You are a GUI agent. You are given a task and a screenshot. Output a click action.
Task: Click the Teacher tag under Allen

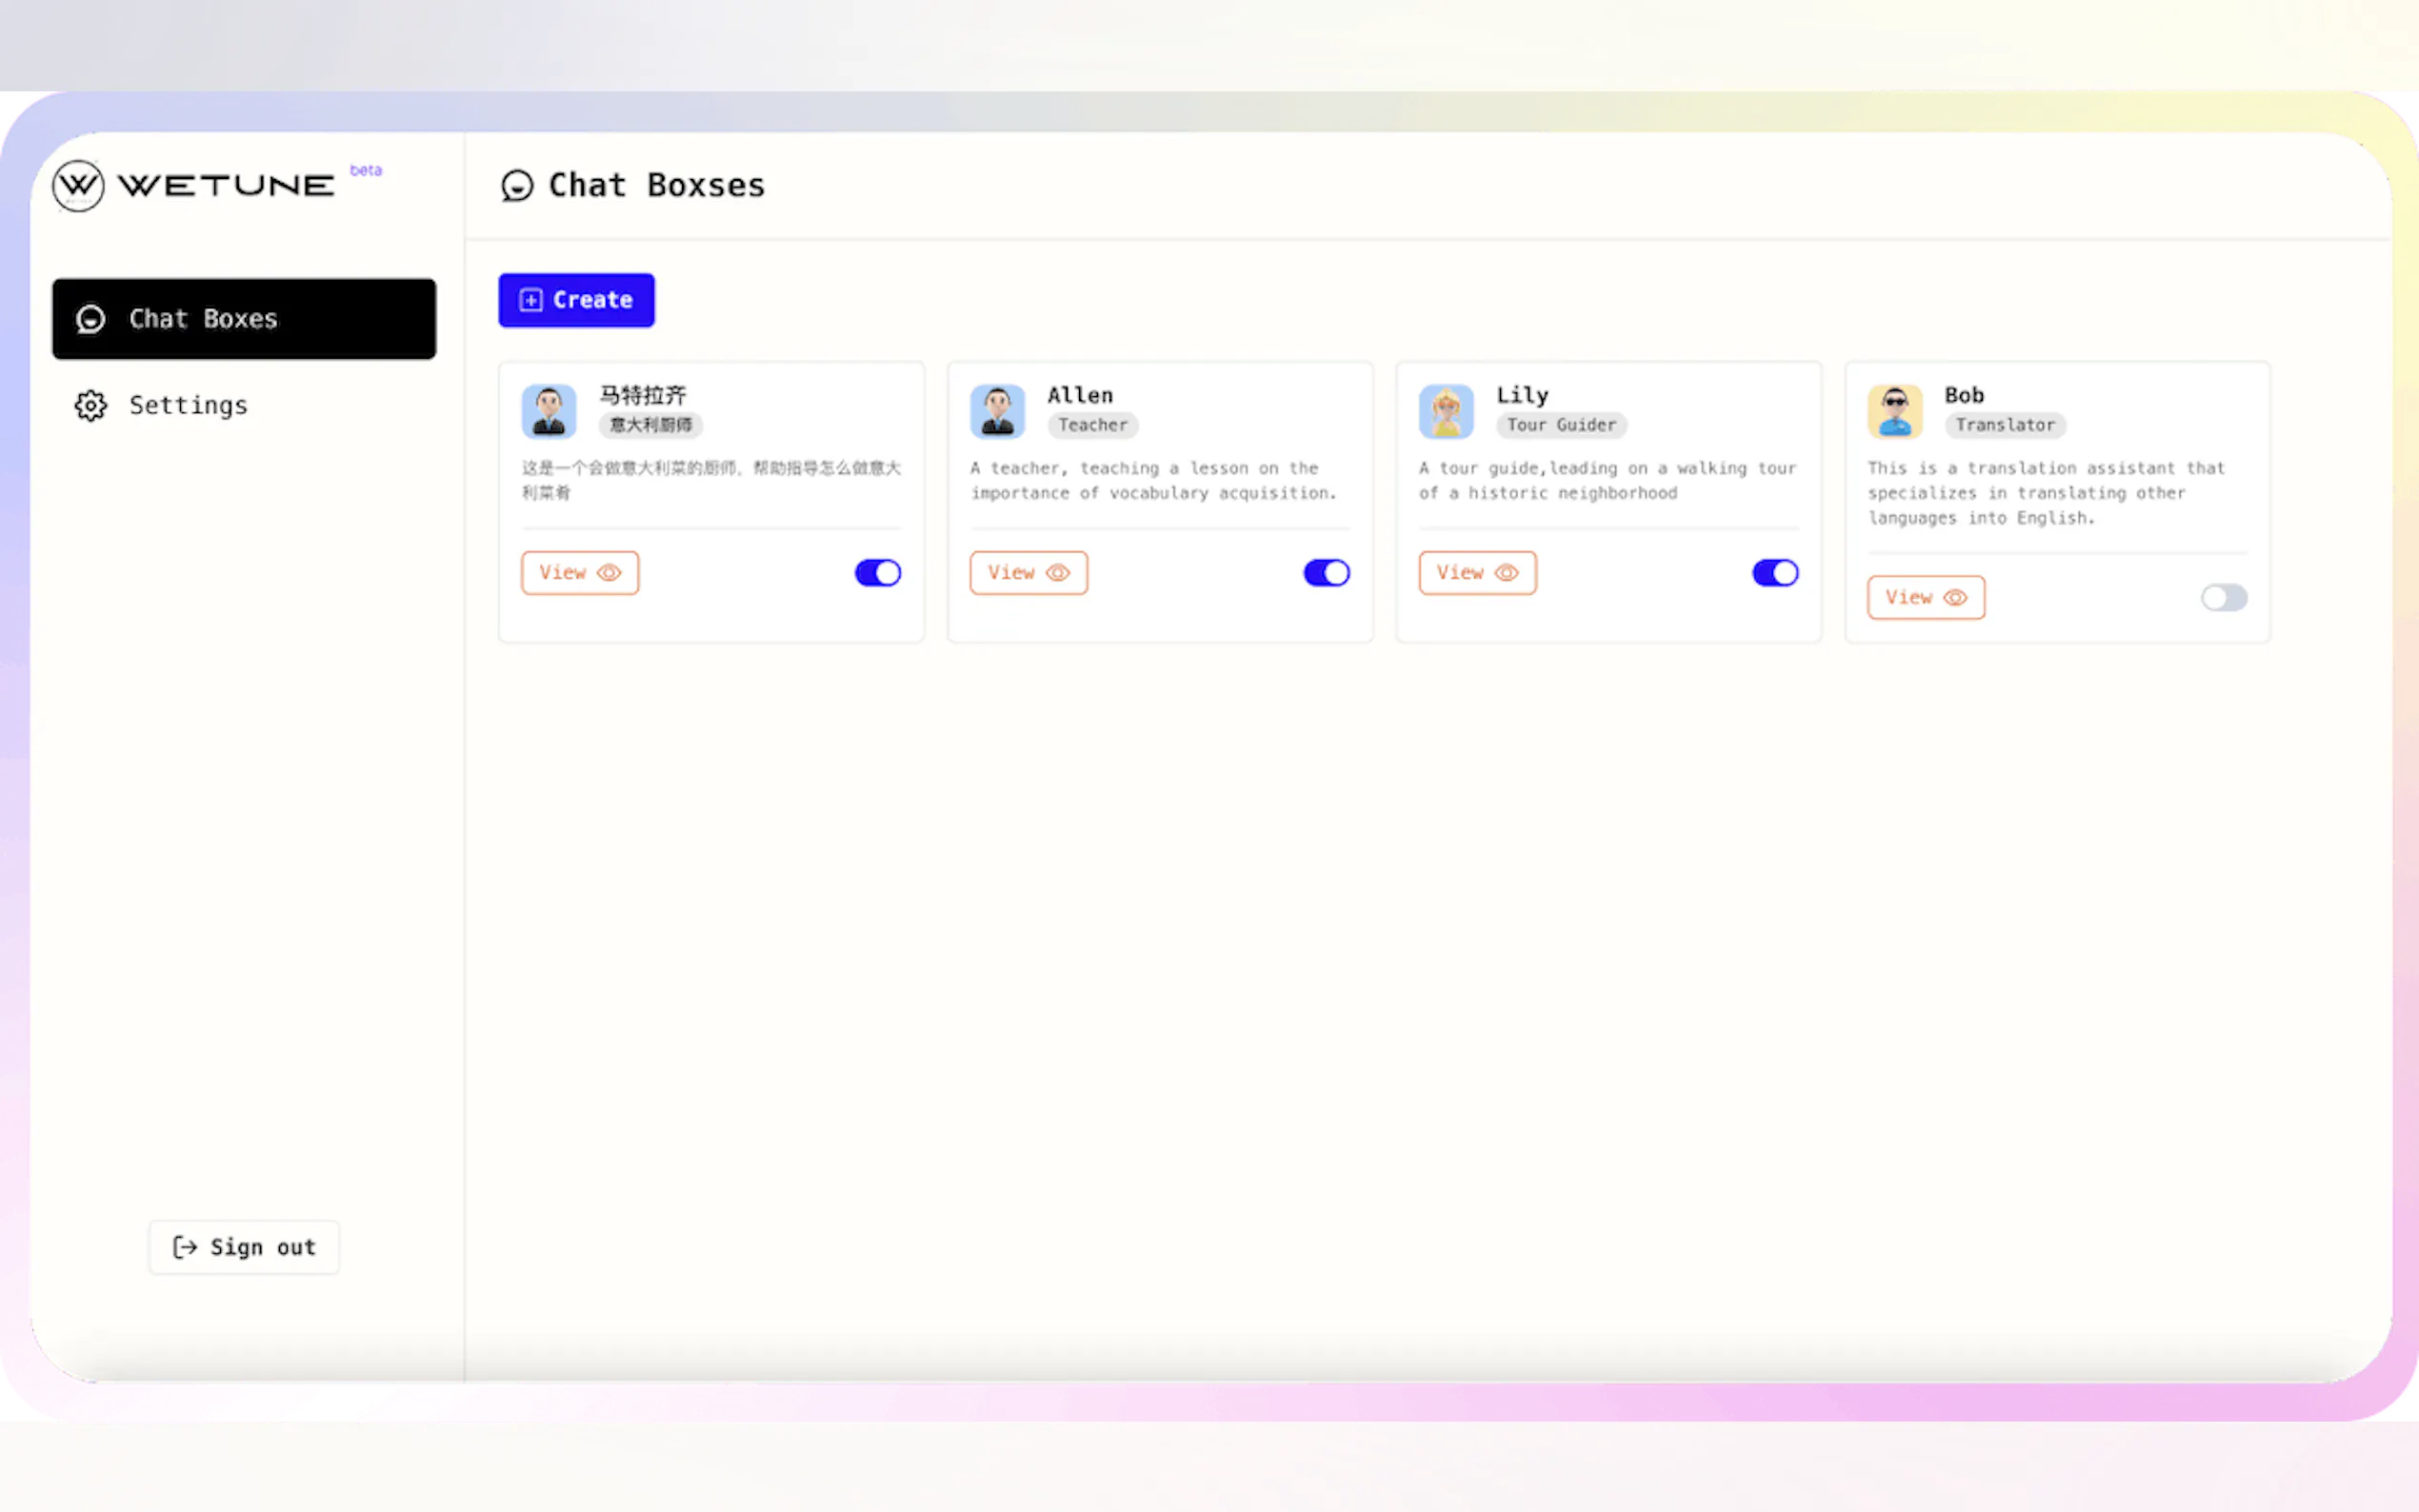1092,425
